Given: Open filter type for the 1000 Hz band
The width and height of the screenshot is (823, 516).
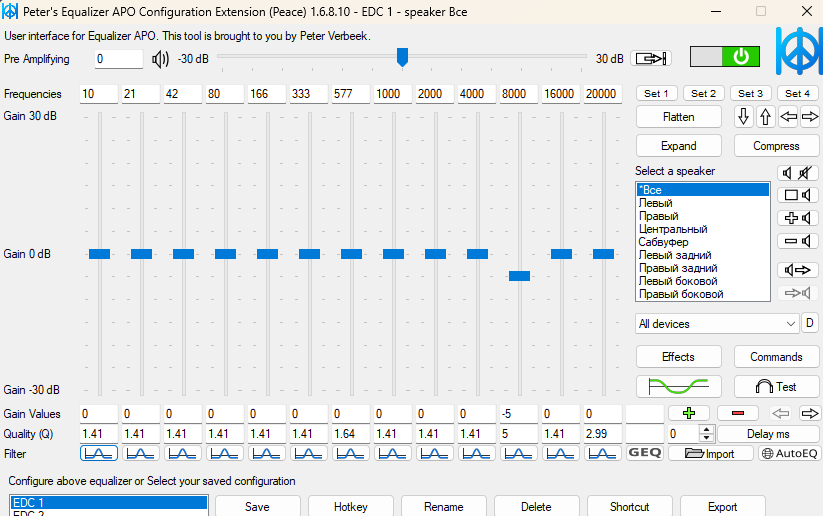Looking at the screenshot, I should 393,454.
